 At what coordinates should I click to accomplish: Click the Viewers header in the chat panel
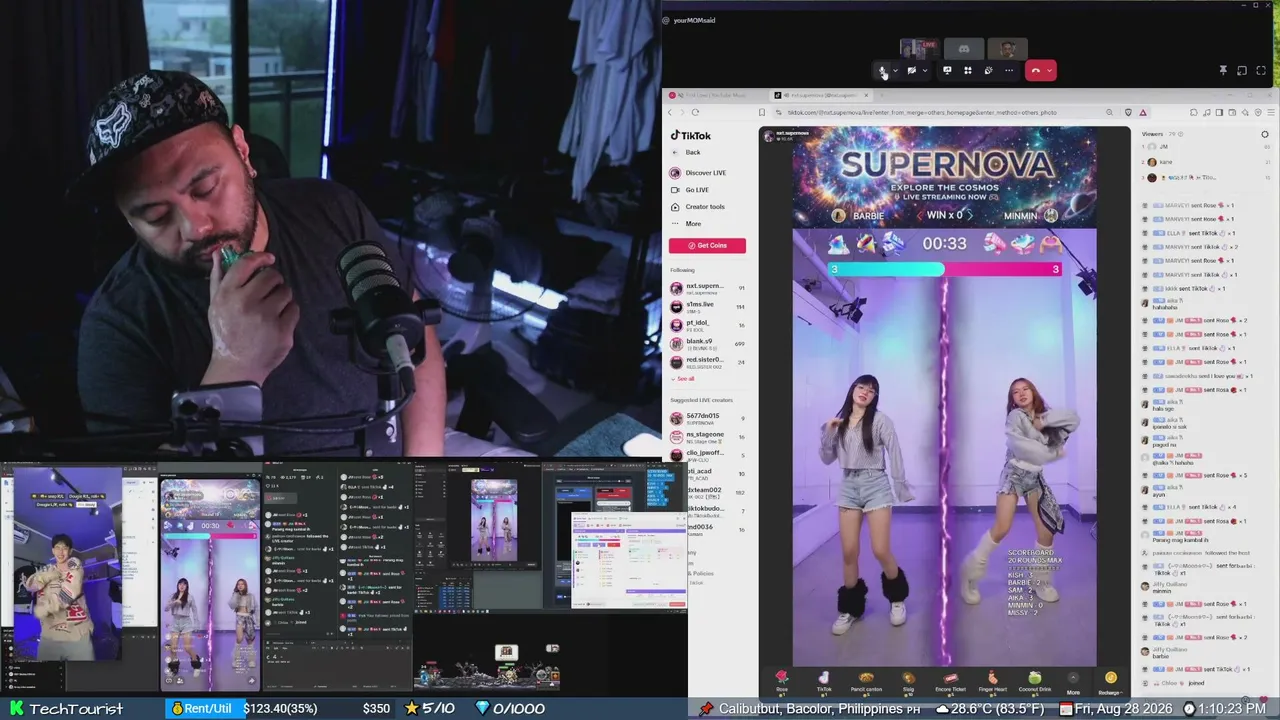pyautogui.click(x=1152, y=133)
